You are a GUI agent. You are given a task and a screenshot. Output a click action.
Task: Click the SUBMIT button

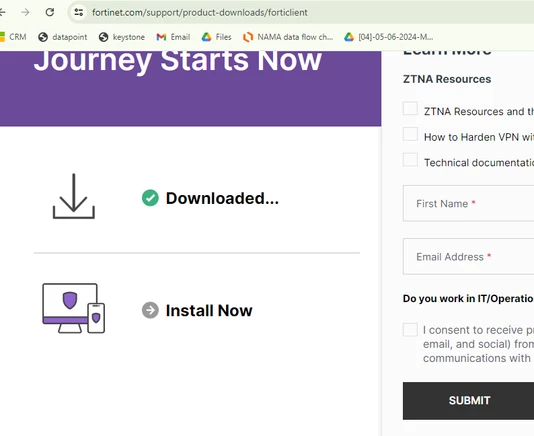pos(468,401)
